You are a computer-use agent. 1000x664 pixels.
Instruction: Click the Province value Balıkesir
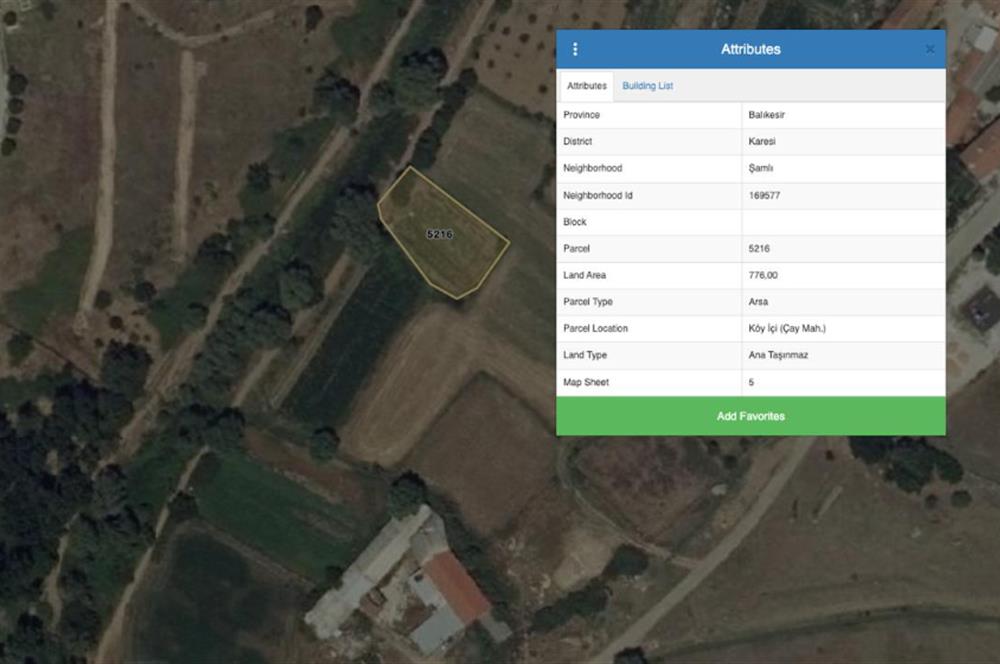tap(767, 115)
